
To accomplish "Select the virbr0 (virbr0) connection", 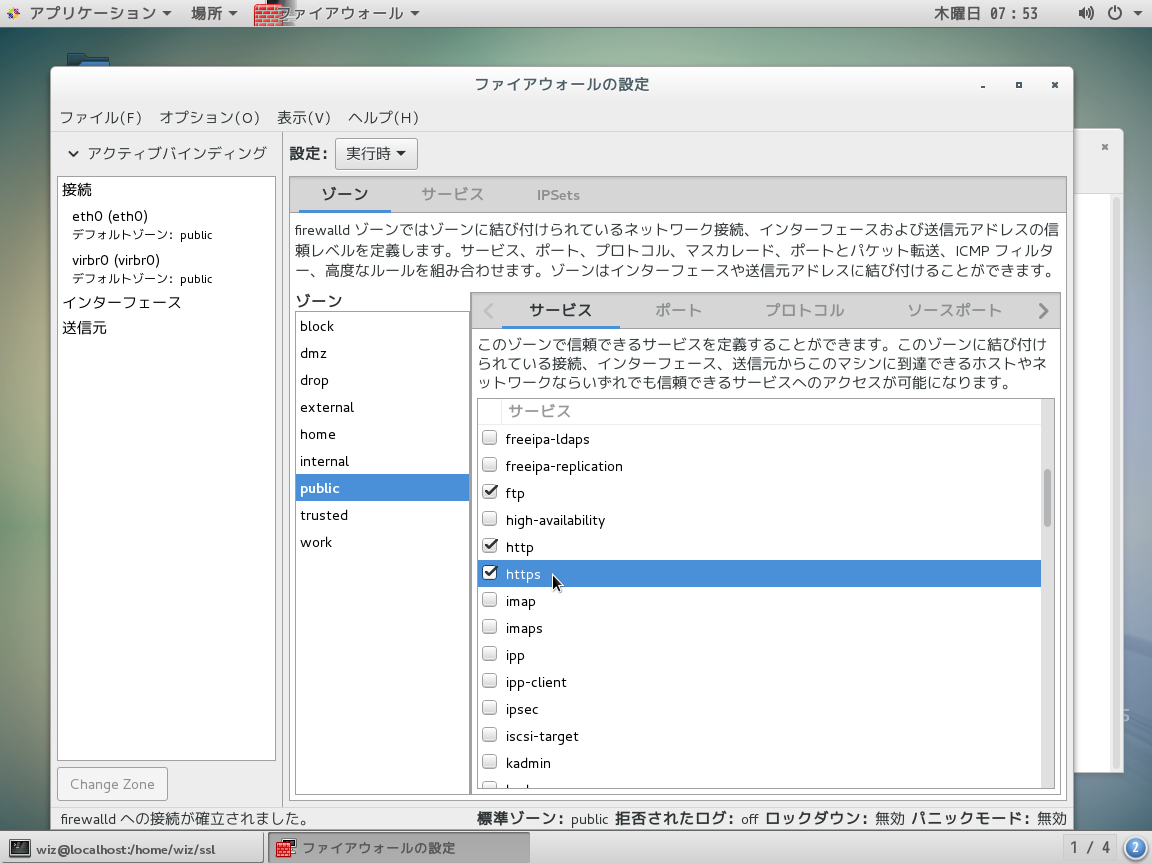I will tap(166, 269).
